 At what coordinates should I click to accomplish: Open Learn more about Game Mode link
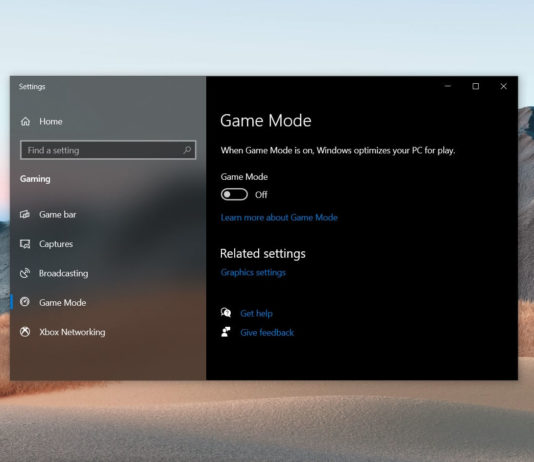pyautogui.click(x=279, y=217)
